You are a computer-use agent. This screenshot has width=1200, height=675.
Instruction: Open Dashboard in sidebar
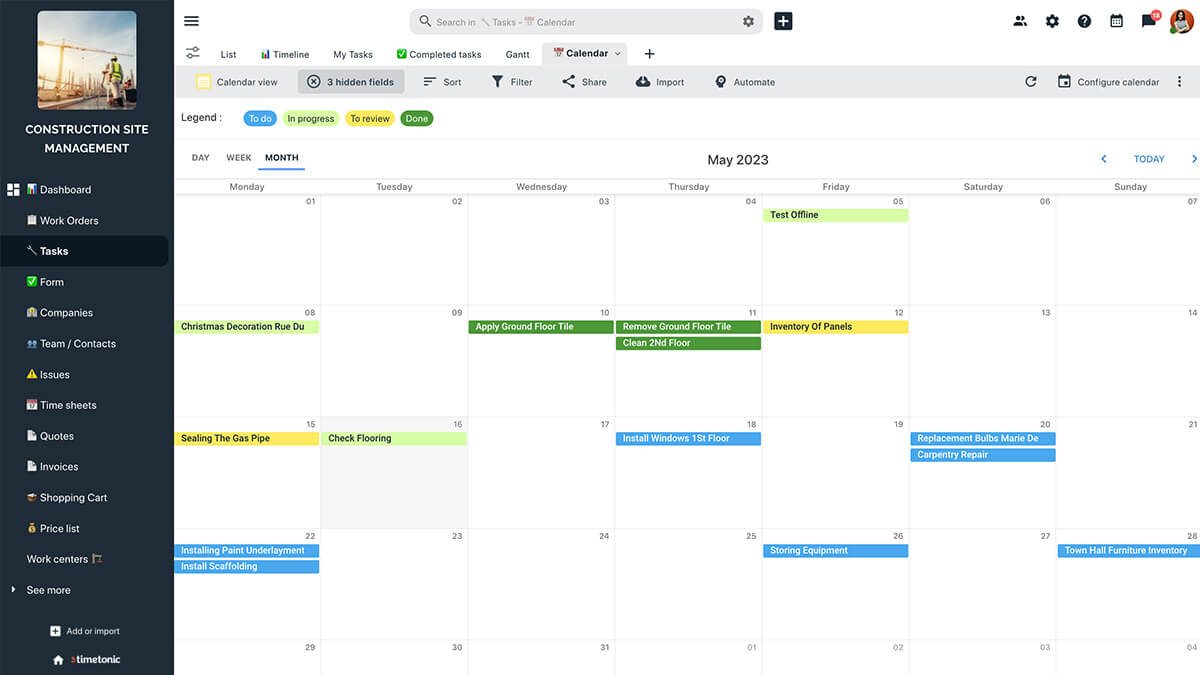(x=59, y=190)
